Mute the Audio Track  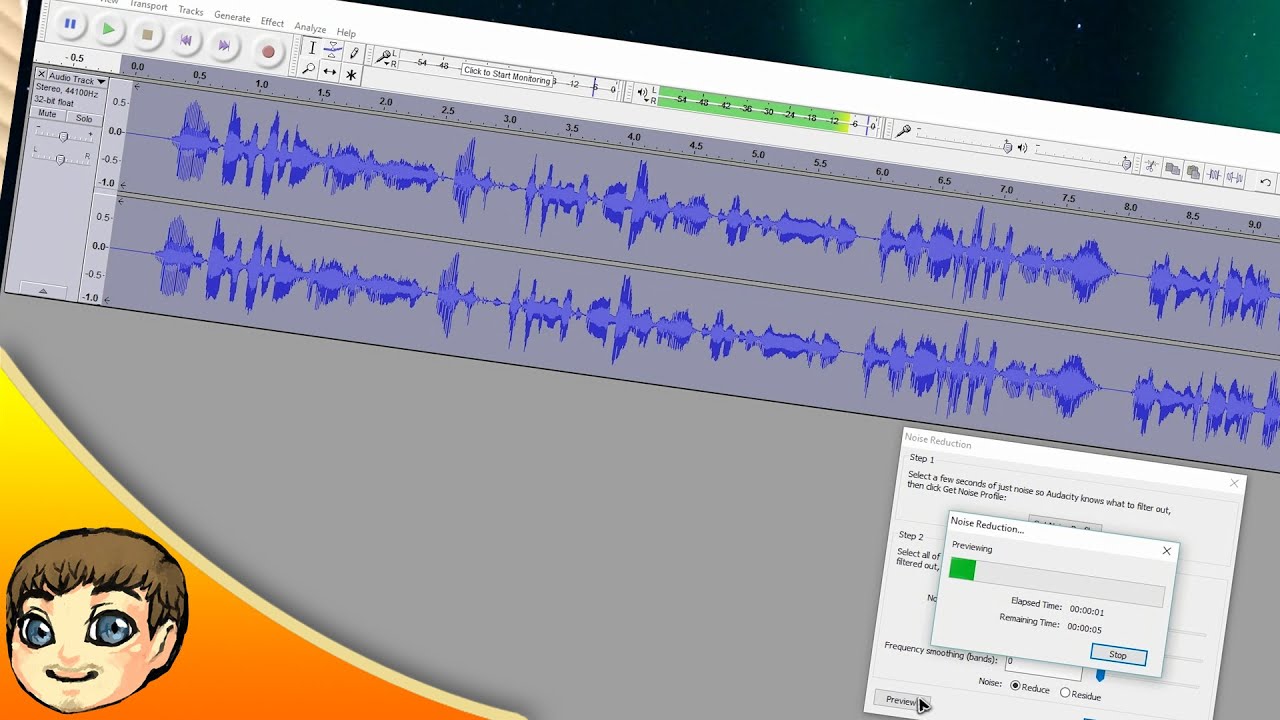tap(47, 113)
